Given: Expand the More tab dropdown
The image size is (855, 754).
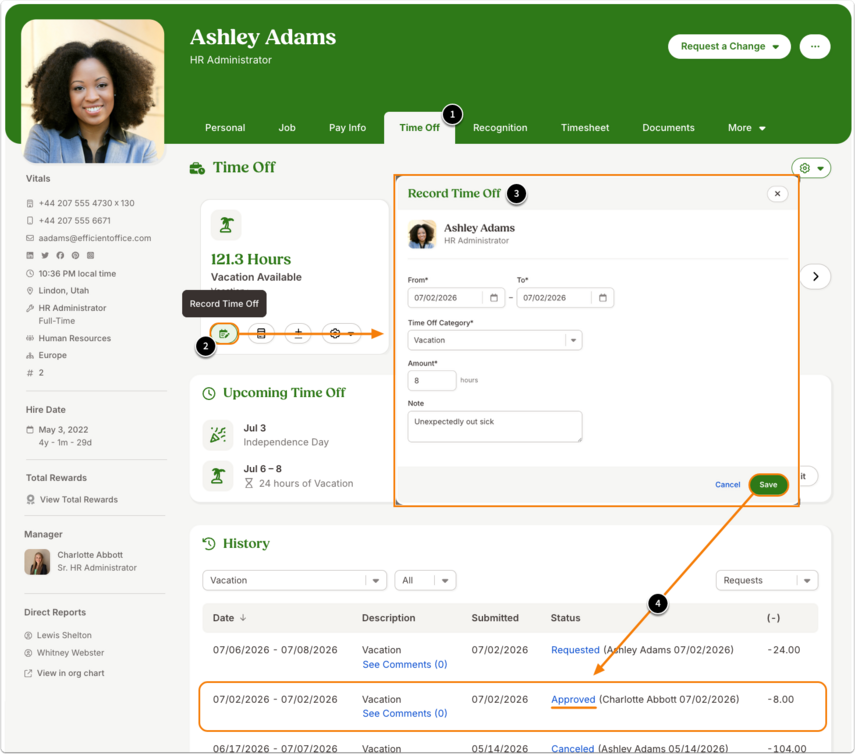Looking at the screenshot, I should click(746, 128).
